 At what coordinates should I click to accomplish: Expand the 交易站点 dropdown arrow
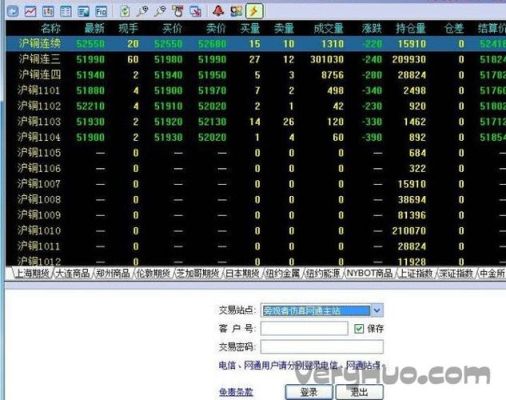[377, 310]
